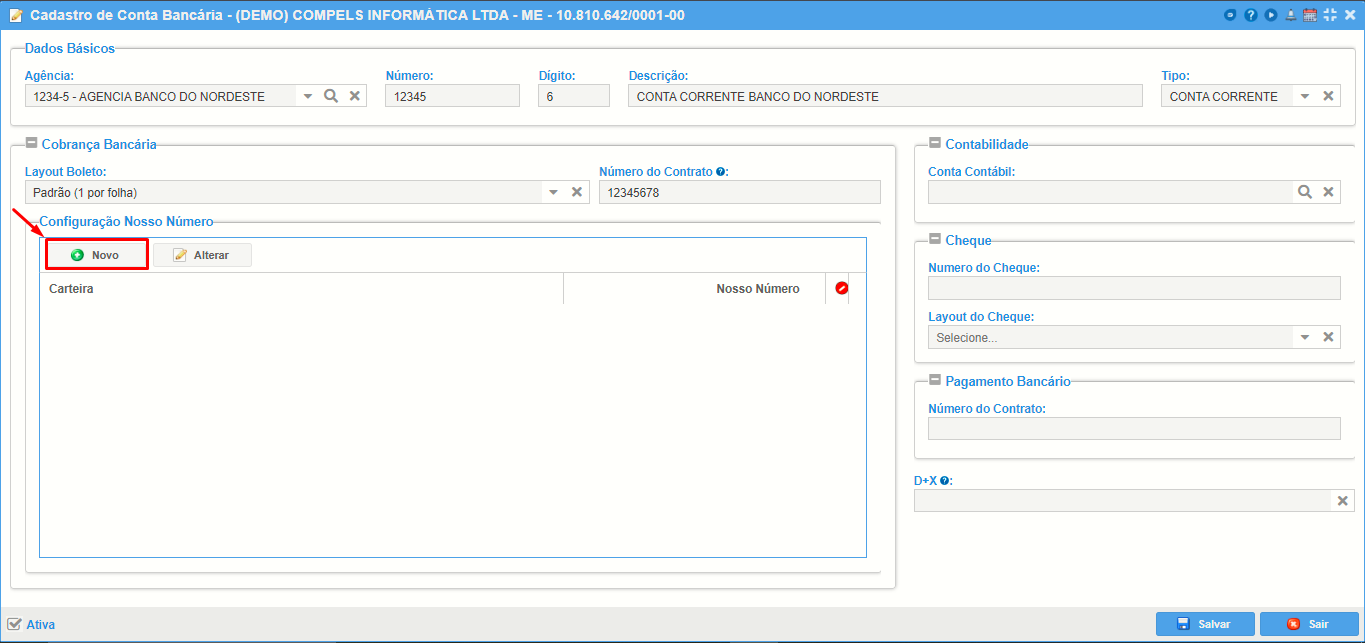The height and width of the screenshot is (643, 1365).
Task: Collapse the Cheque section
Action: 935,240
